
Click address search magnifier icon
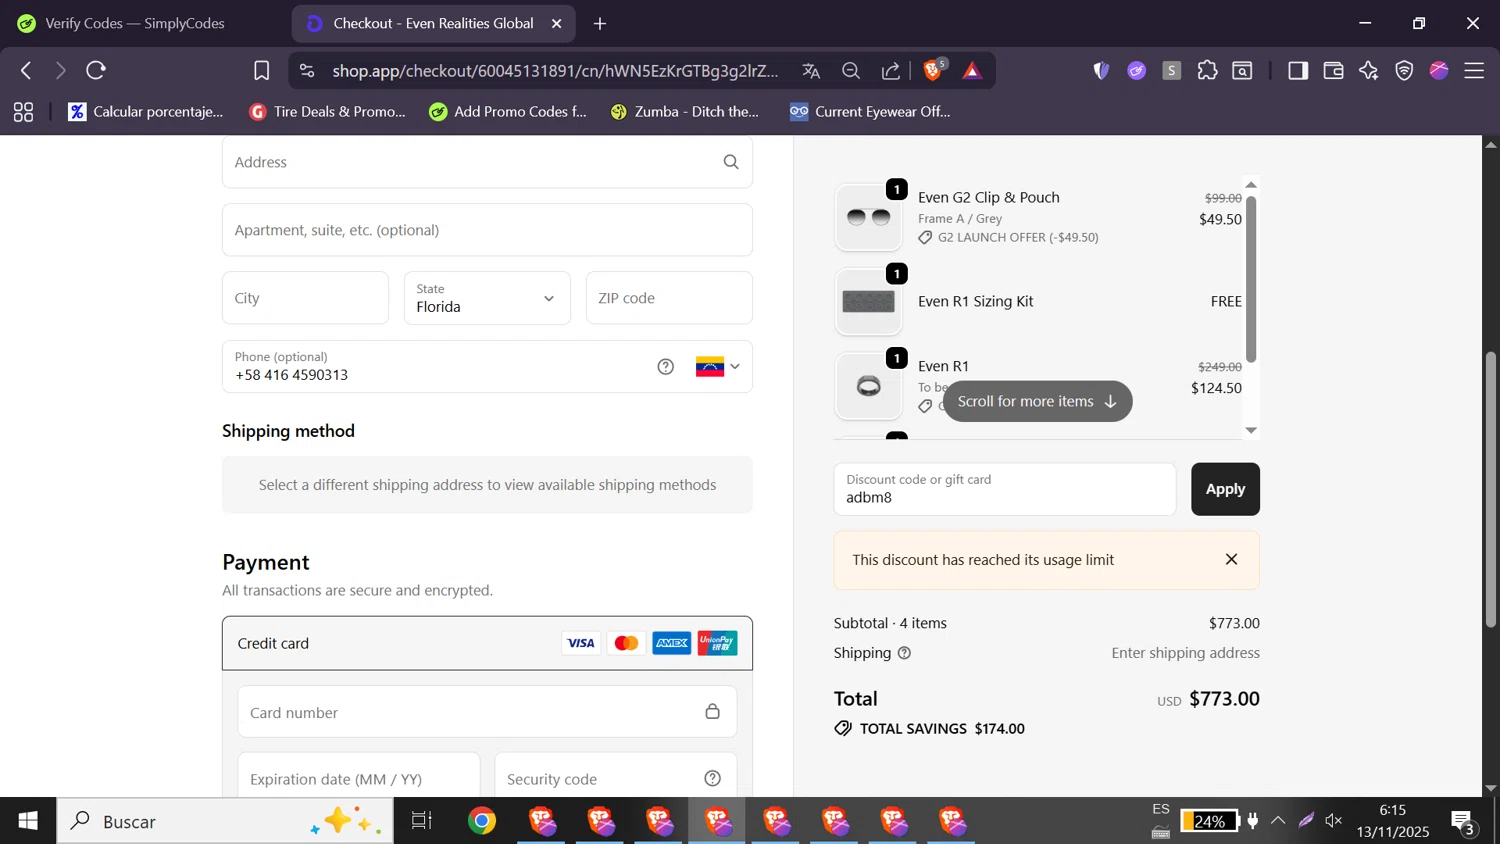point(731,162)
